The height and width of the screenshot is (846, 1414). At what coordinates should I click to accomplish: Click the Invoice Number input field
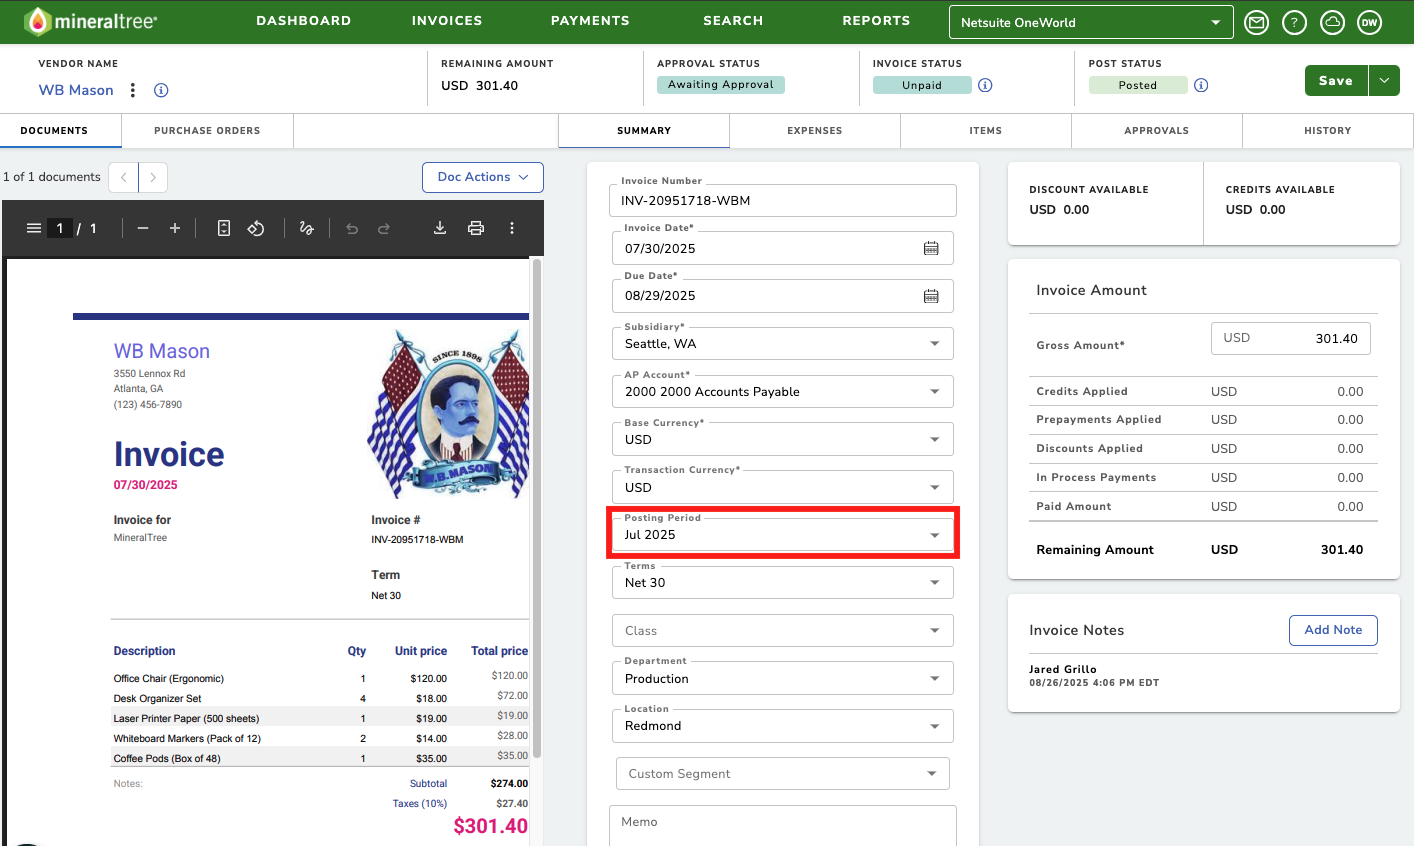(x=783, y=200)
